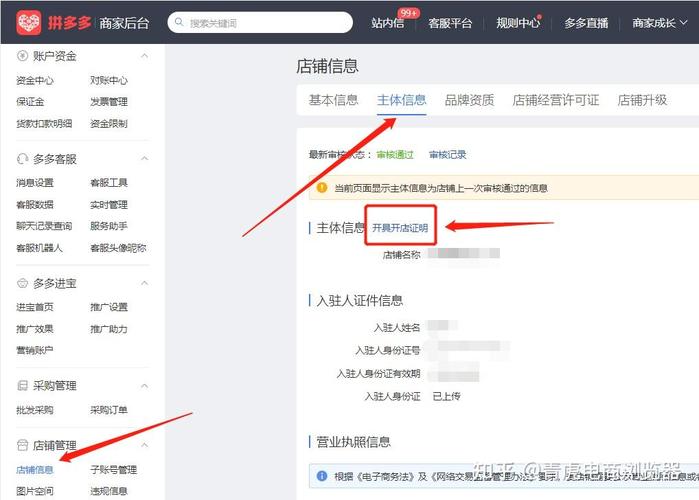Open 店铺信息 in the sidebar
This screenshot has width=699, height=500.
tap(35, 469)
